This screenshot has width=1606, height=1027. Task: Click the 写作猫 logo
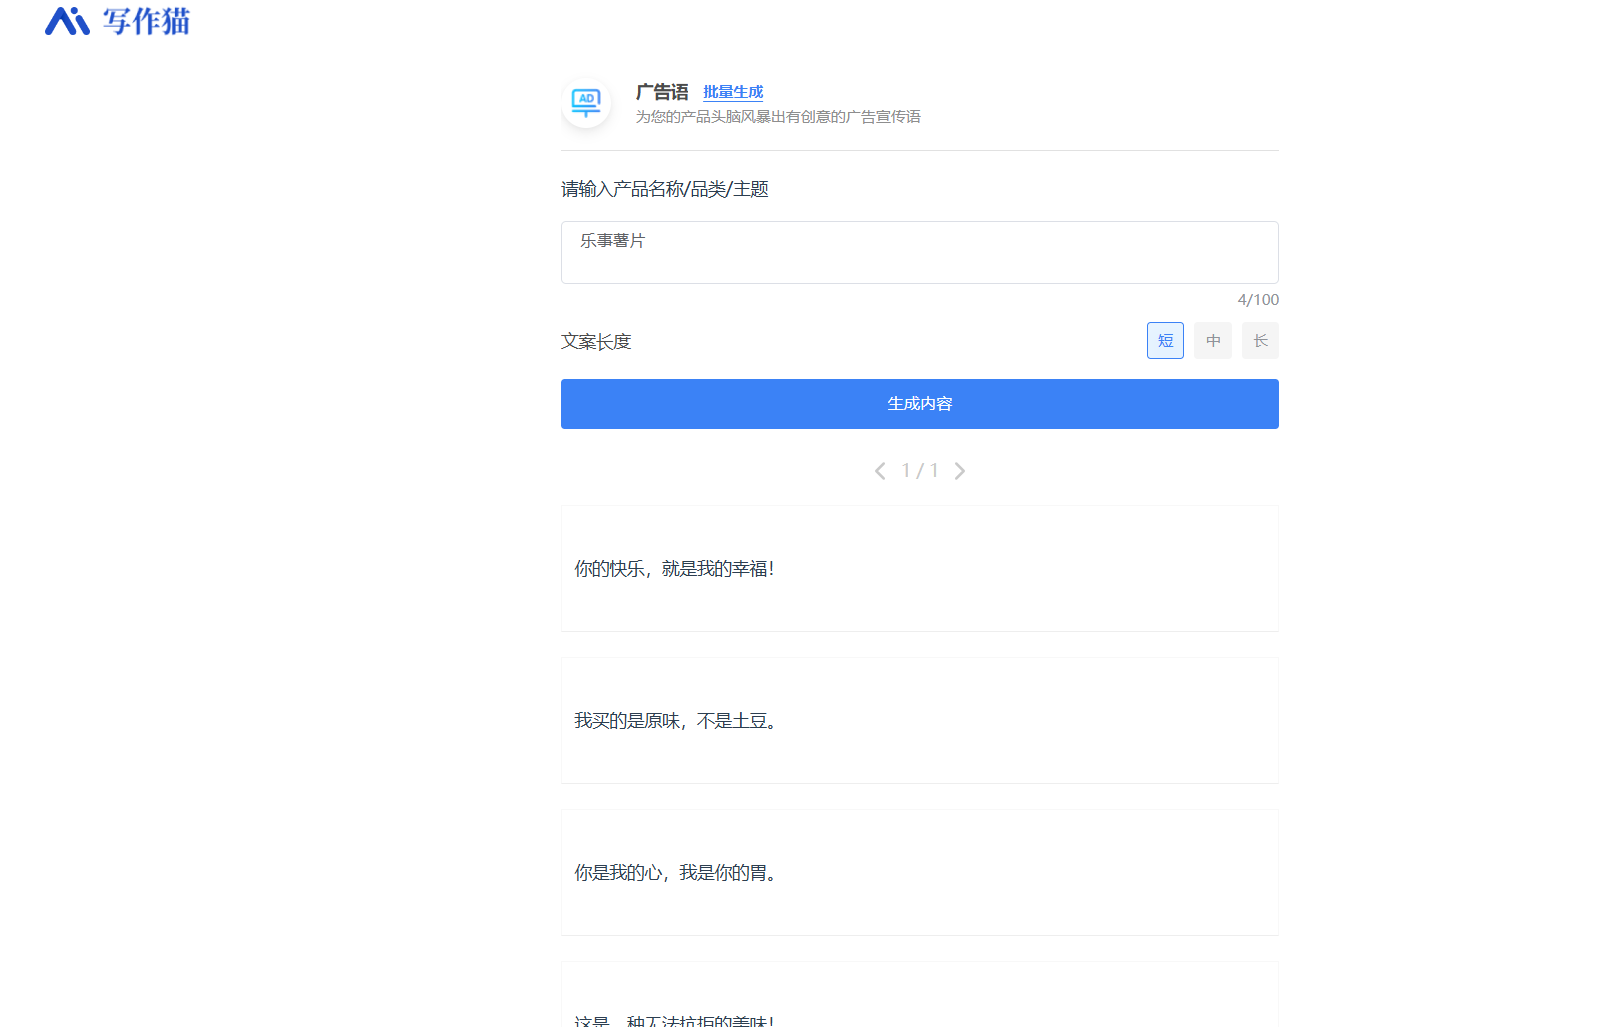click(x=117, y=21)
